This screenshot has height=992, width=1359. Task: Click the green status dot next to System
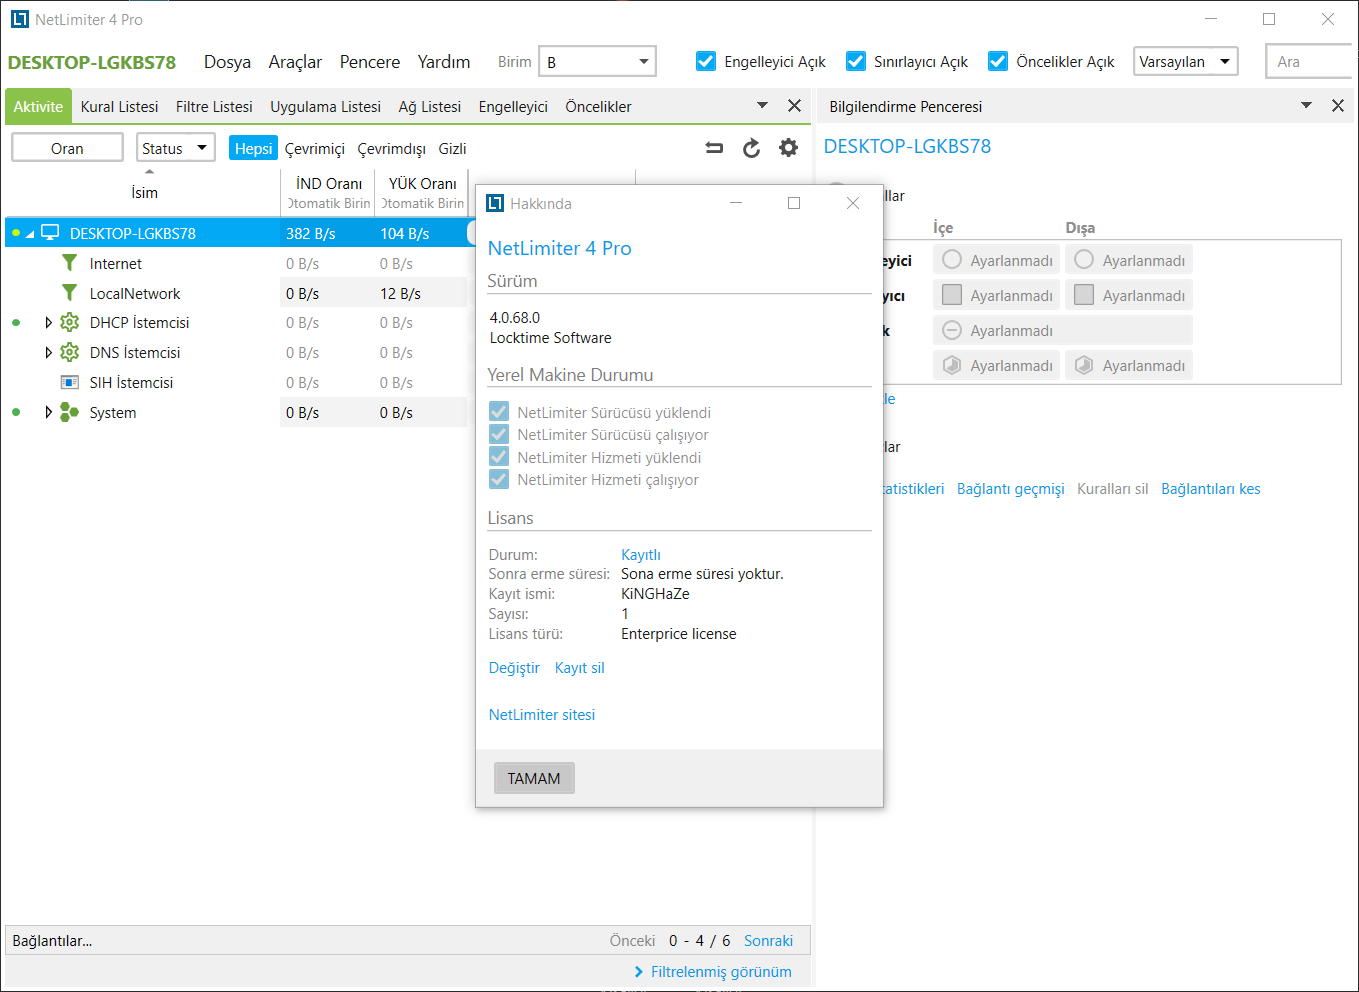pos(16,412)
